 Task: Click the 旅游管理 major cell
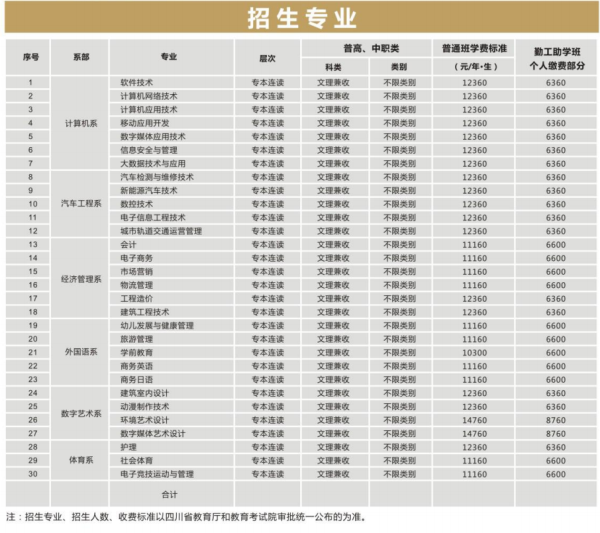tap(171, 339)
